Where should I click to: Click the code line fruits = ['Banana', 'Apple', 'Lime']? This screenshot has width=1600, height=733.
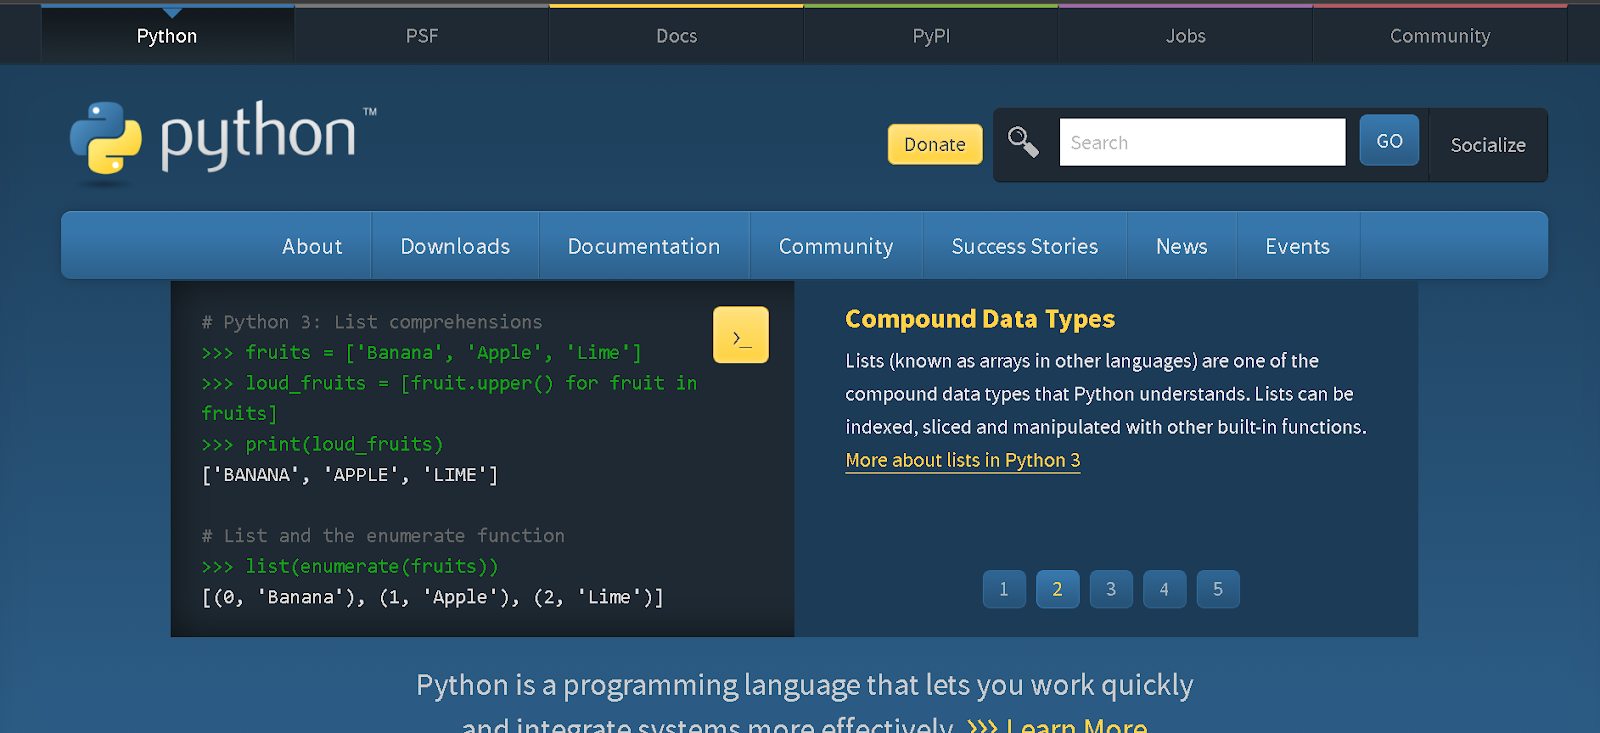[x=422, y=353]
